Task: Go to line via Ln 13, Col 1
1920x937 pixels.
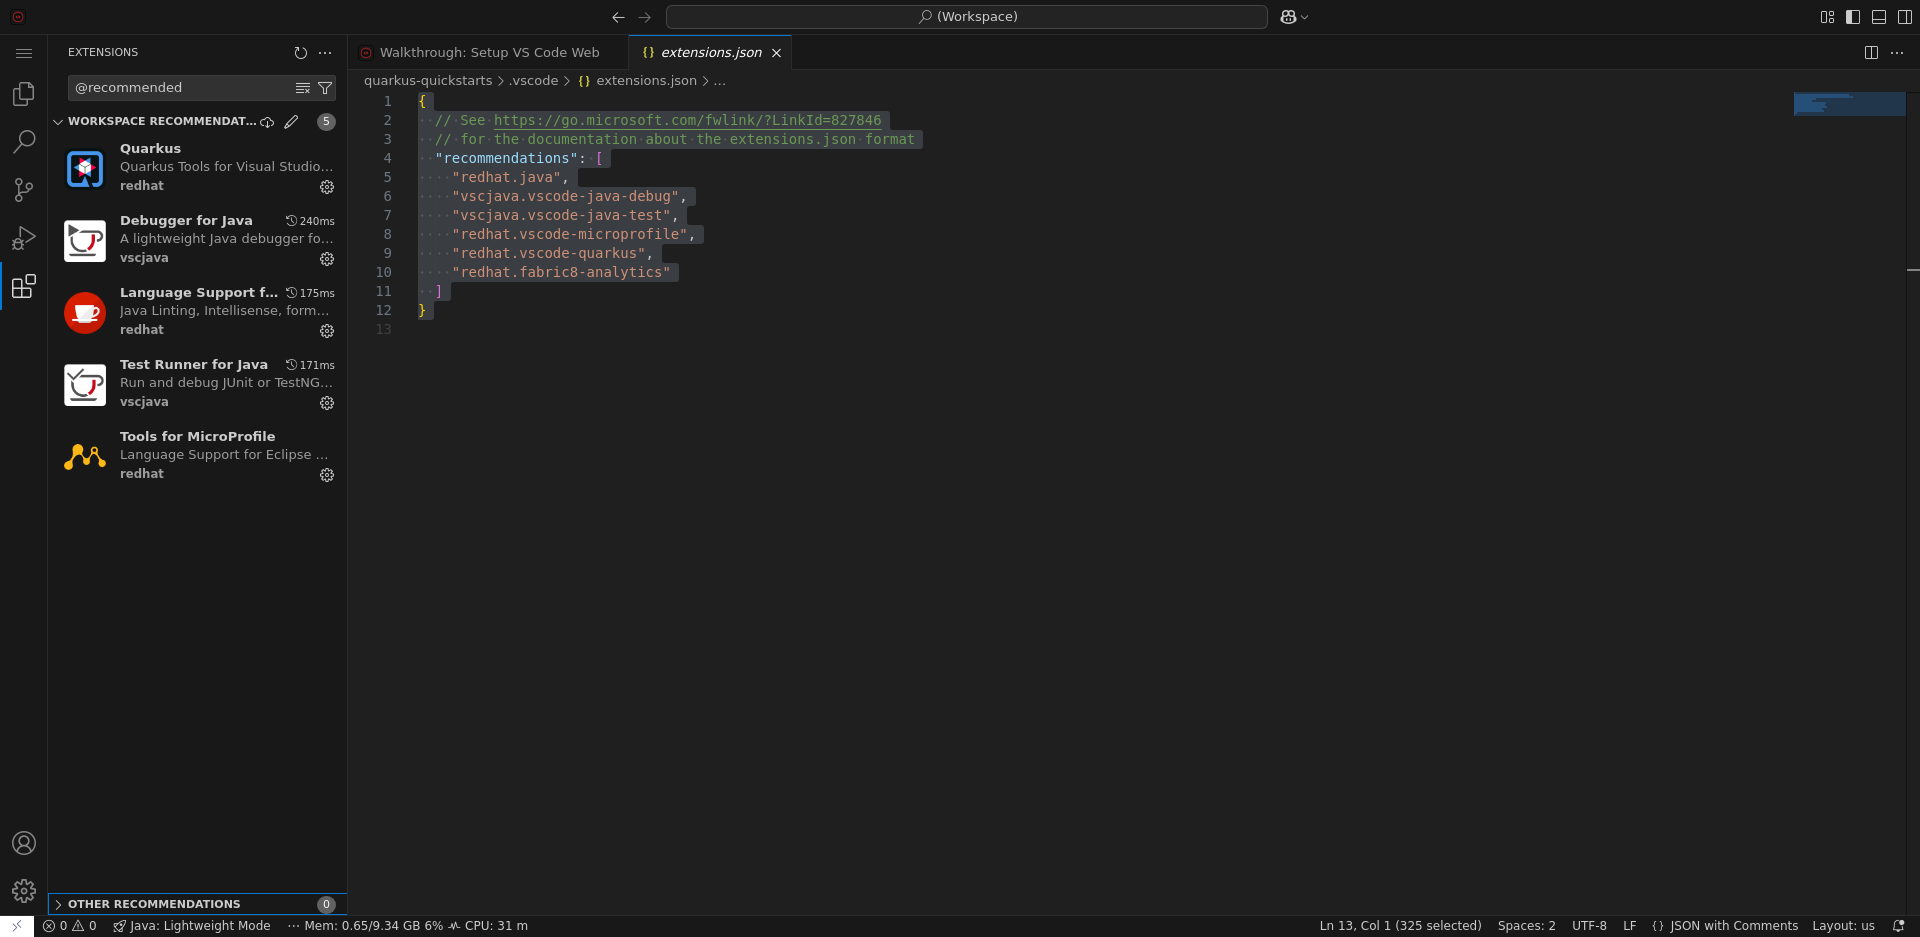Action: 1400,926
